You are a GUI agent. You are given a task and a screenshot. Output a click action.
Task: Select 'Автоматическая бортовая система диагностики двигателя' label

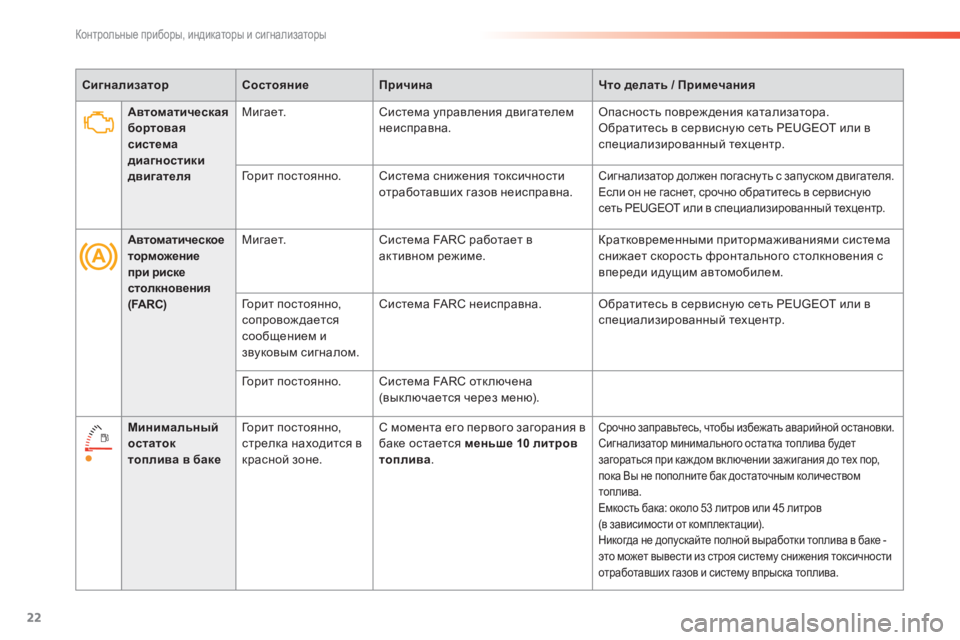178,144
